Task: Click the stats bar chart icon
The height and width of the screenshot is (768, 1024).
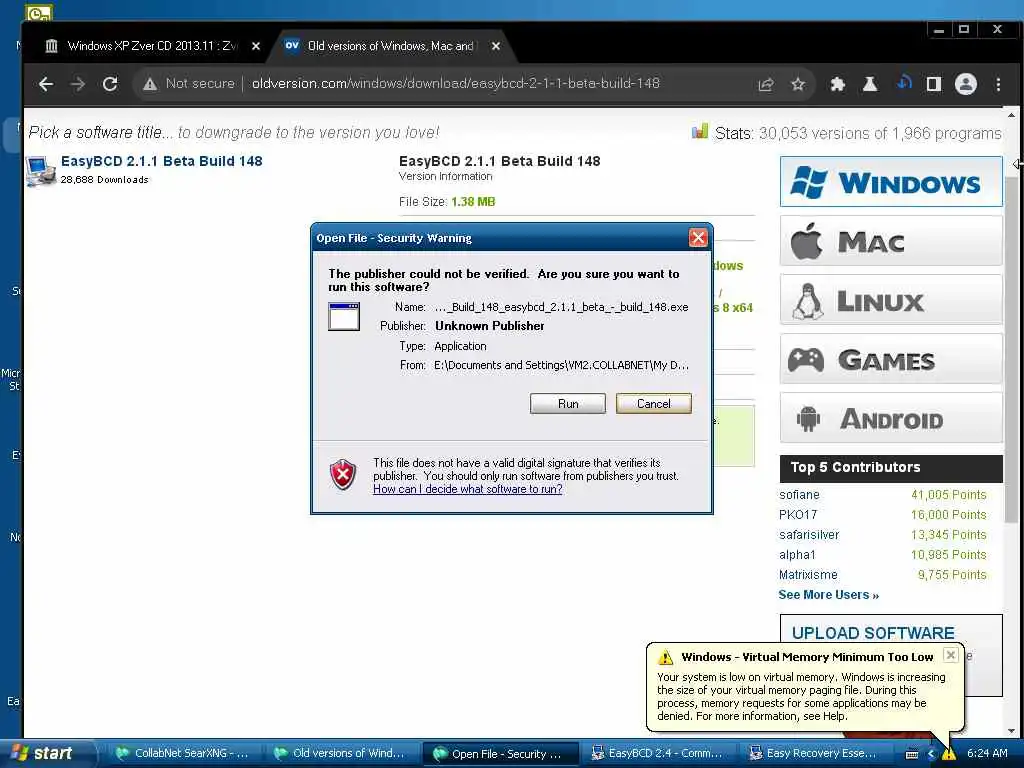Action: [x=699, y=131]
